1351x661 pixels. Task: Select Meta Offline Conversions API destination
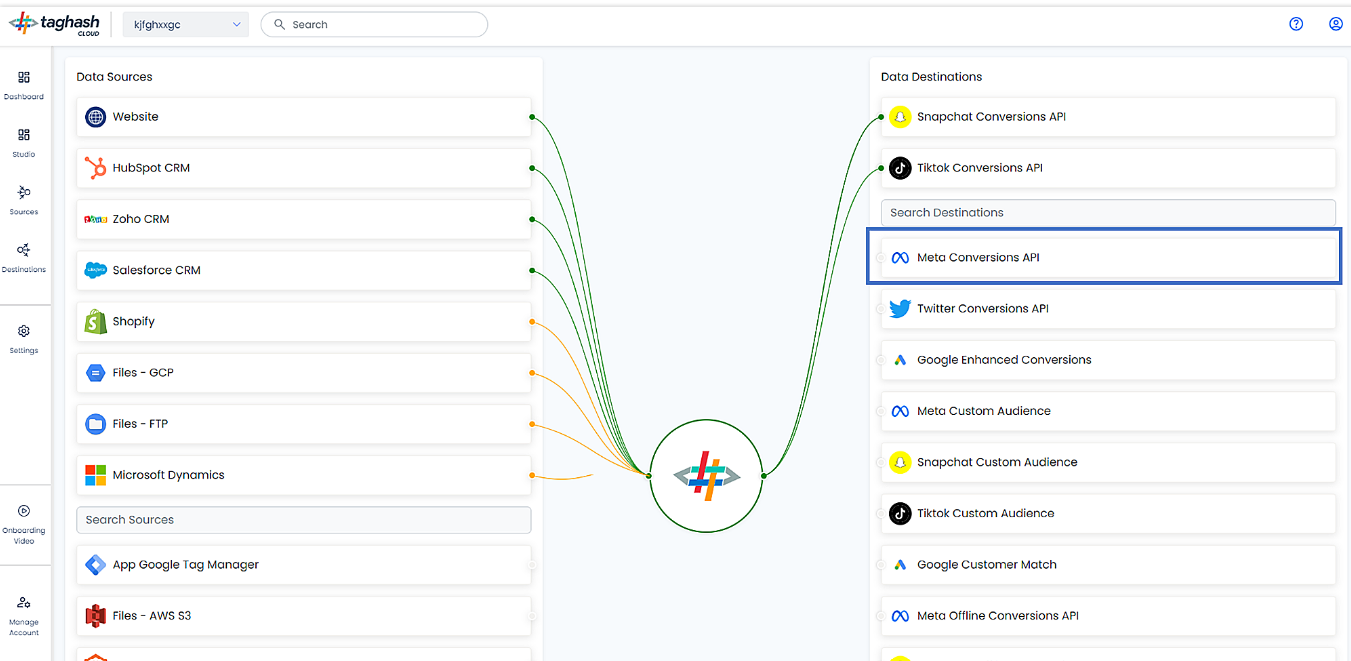click(x=1108, y=616)
